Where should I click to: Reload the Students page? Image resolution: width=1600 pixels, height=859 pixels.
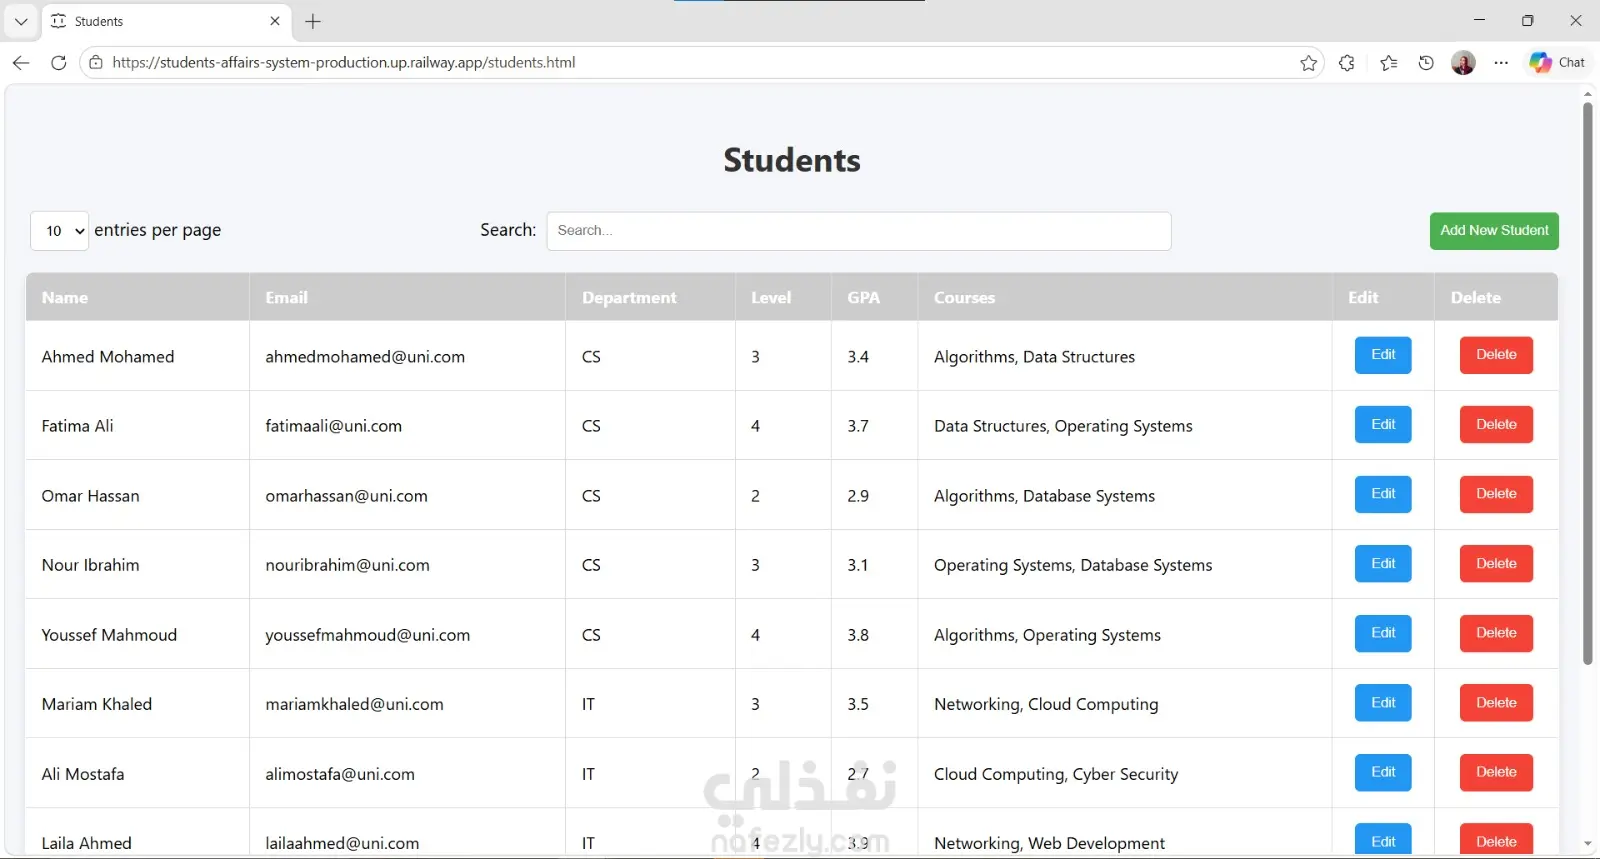coord(59,62)
